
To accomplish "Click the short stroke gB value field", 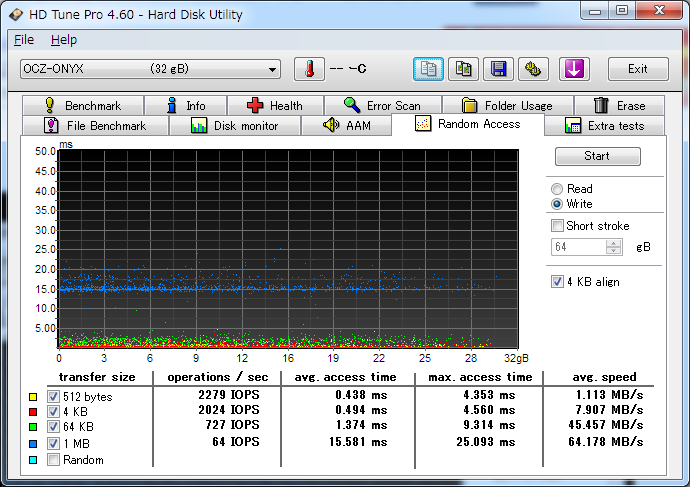I will click(578, 247).
